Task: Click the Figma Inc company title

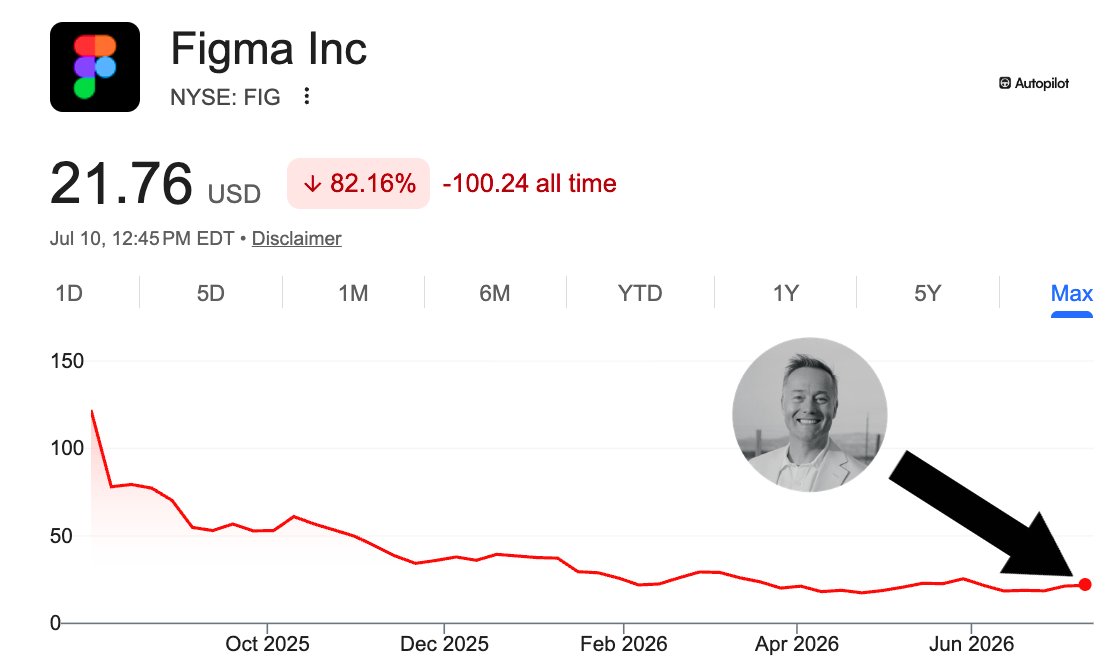Action: coord(268,49)
